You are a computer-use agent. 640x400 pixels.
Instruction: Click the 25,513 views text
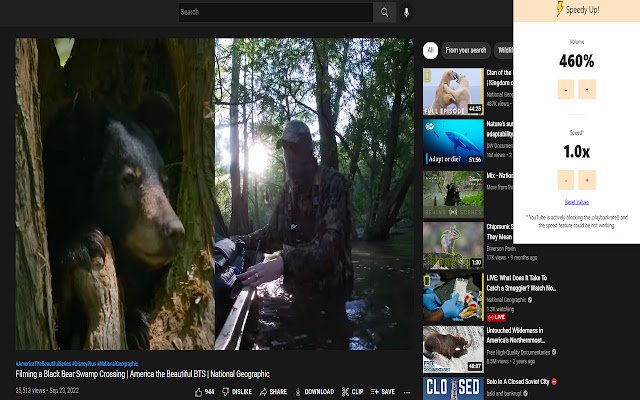30,391
